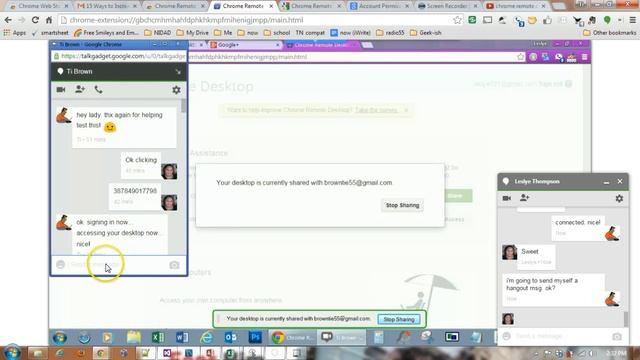Expand the NIDAD bookmark folder

pos(158,33)
